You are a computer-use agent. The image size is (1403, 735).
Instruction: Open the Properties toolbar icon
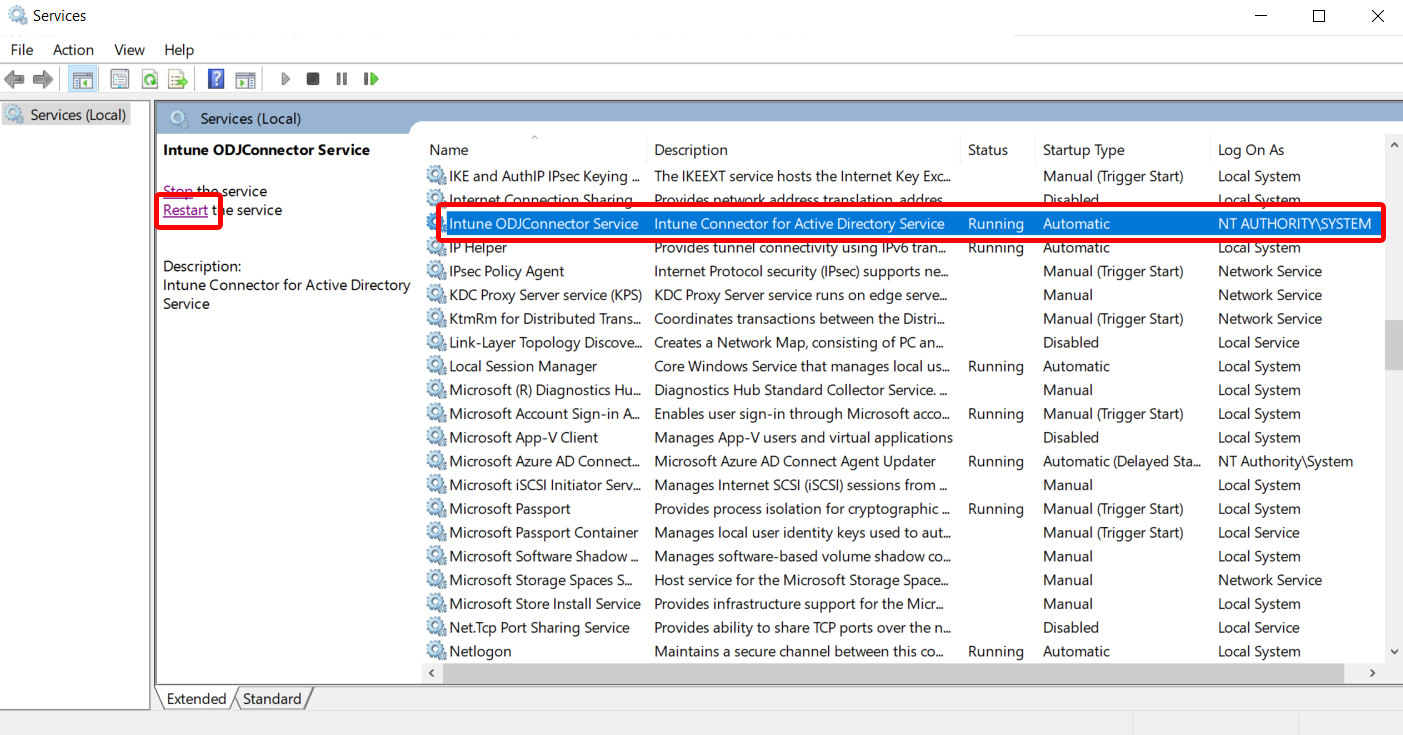pos(120,79)
